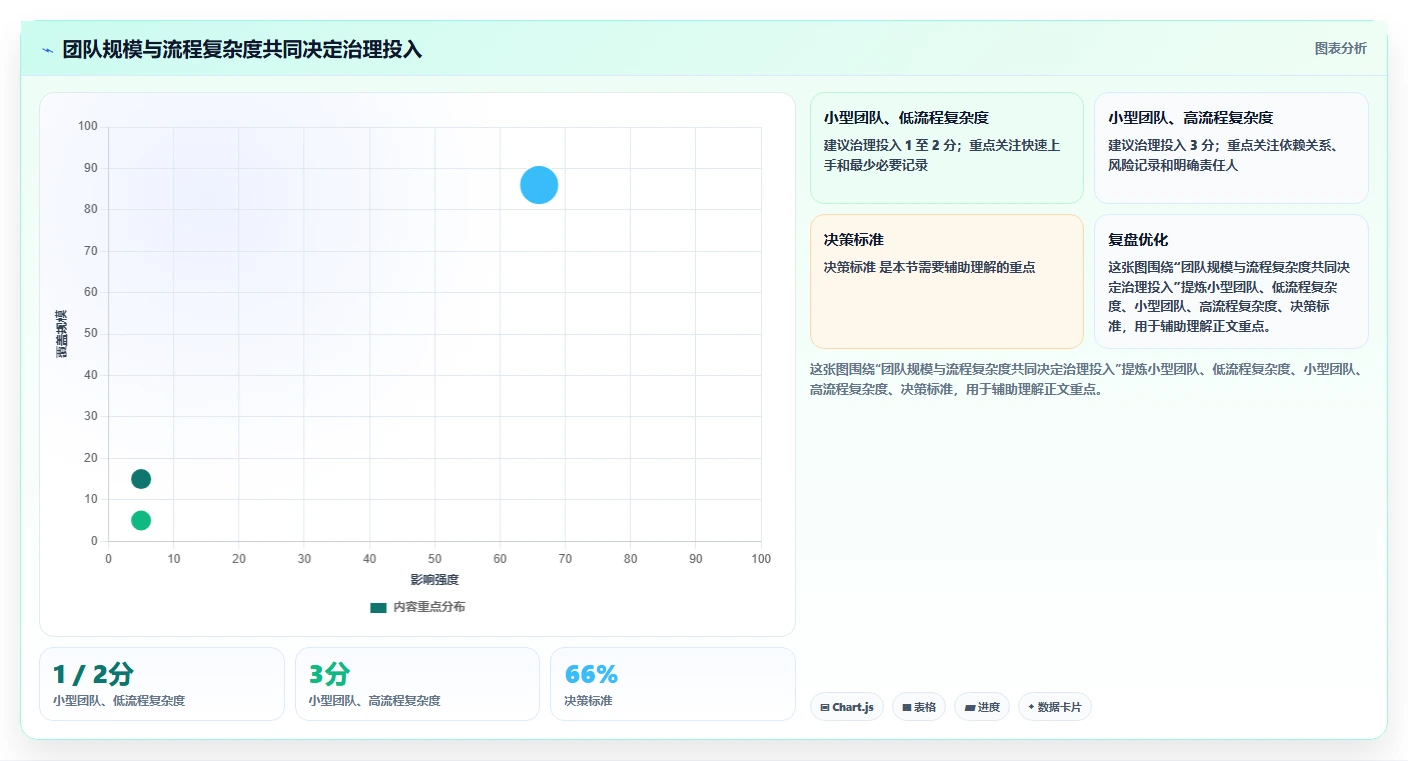Click the summary paragraph below the cards
This screenshot has height=761, width=1408.
(x=1088, y=380)
